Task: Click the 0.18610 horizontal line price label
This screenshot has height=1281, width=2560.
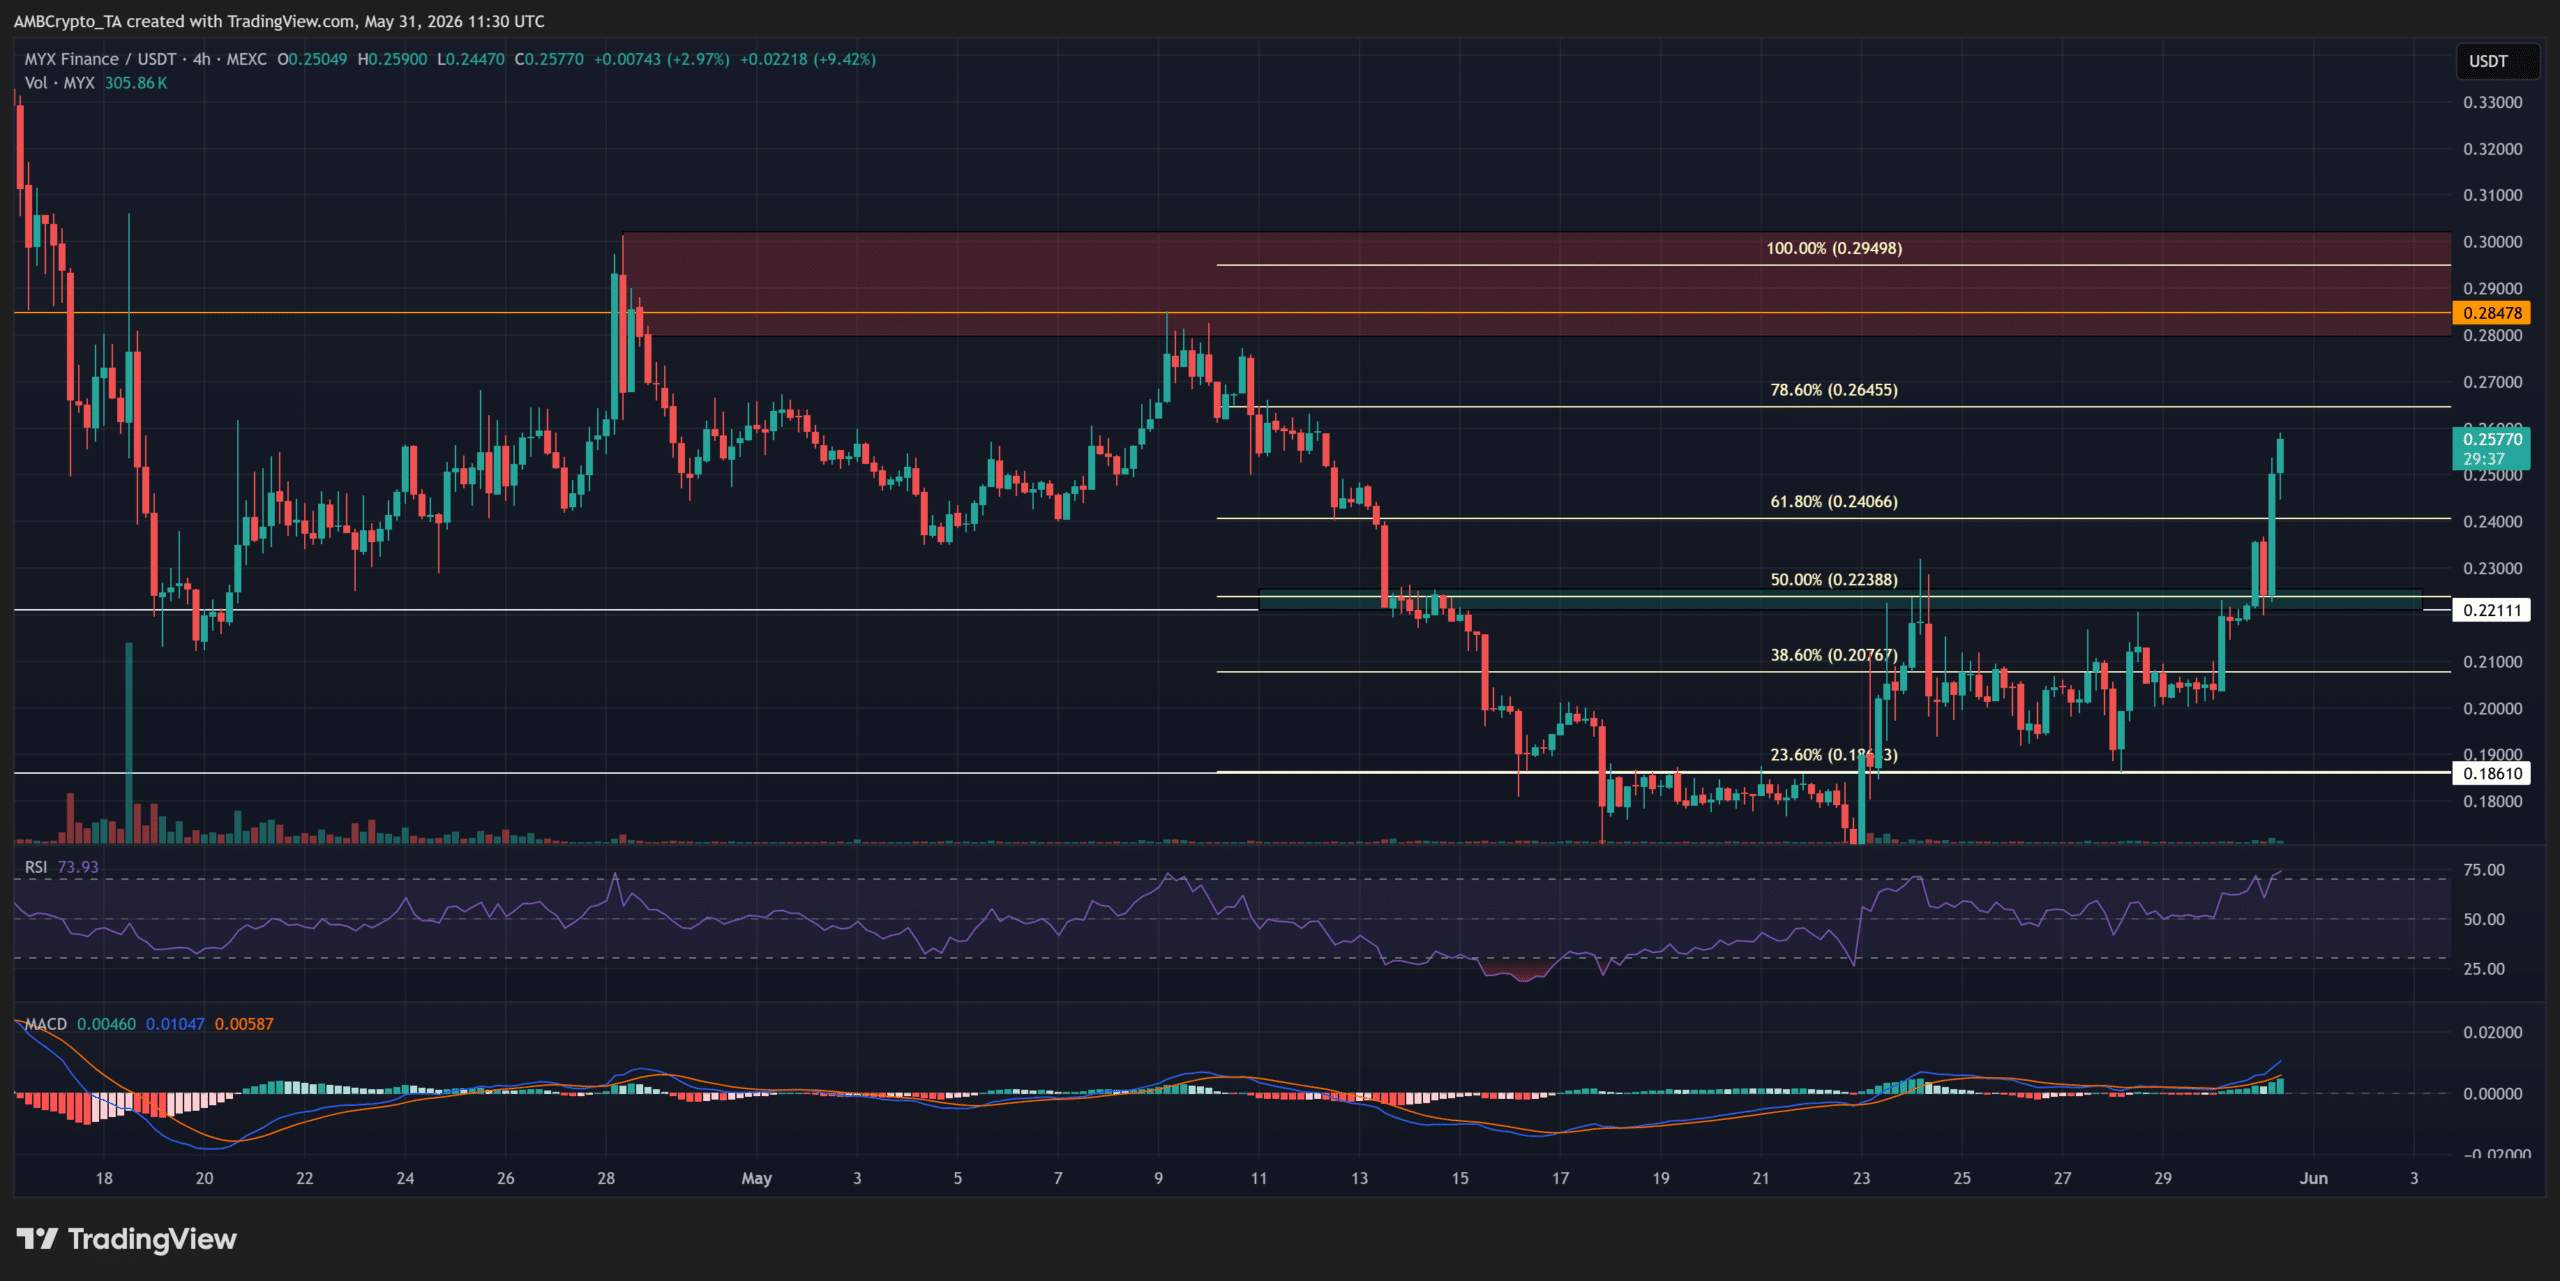Action: 2491,773
